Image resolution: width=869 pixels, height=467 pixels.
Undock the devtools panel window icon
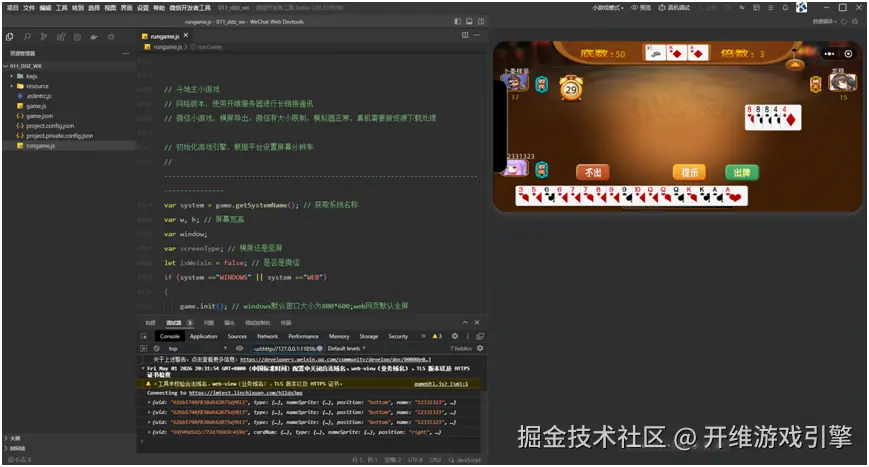(480, 336)
